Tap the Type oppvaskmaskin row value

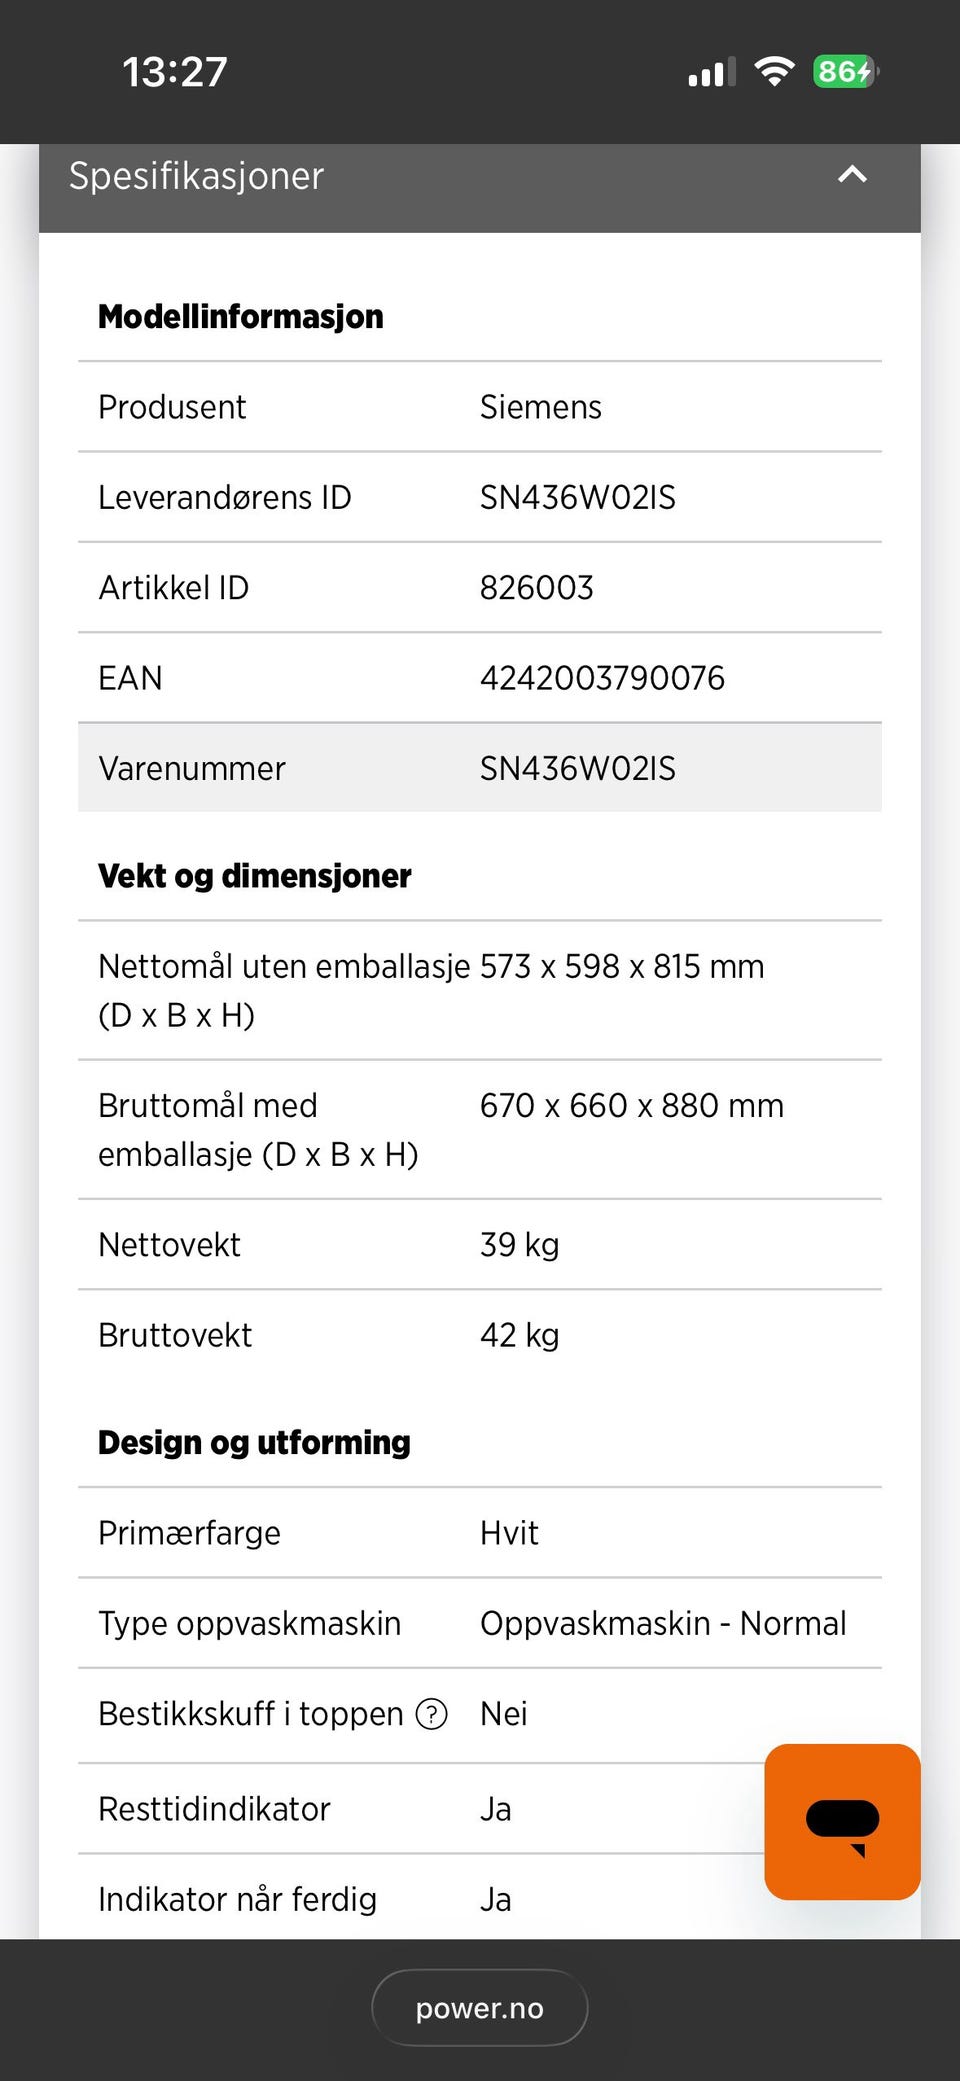coord(663,1623)
